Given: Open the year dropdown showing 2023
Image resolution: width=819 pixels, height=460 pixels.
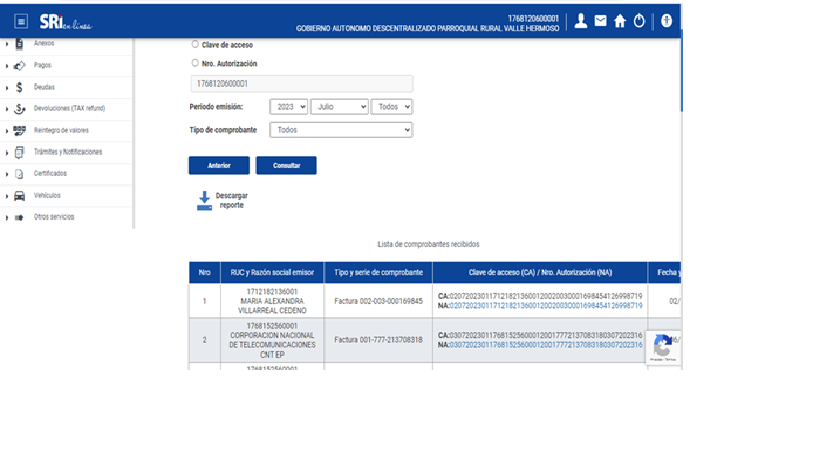Looking at the screenshot, I should (x=288, y=106).
